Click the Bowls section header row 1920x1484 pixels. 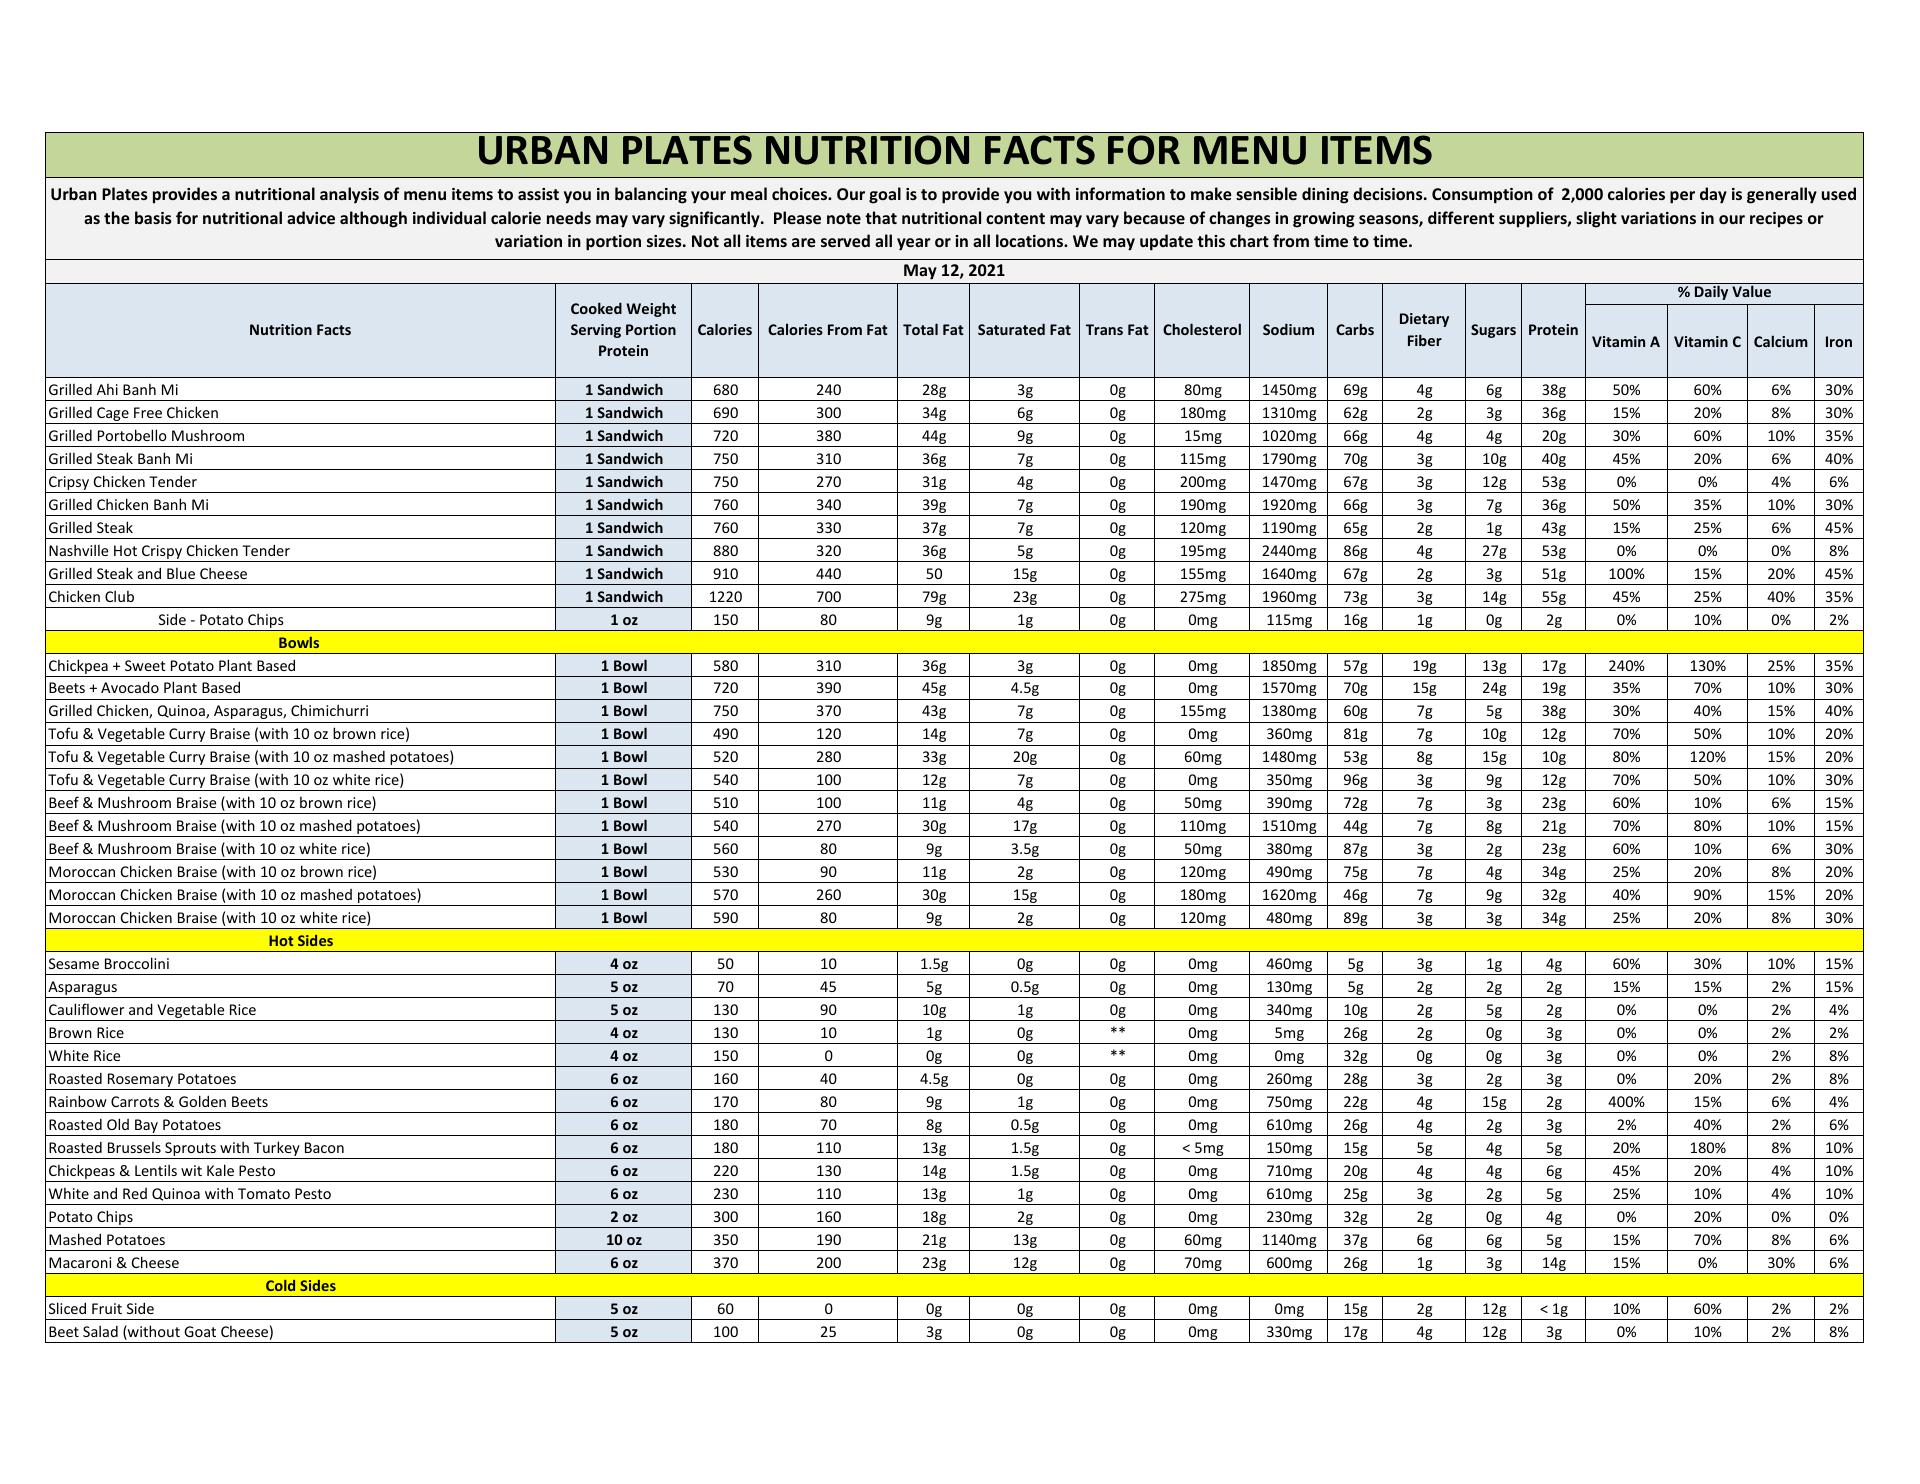pos(300,643)
